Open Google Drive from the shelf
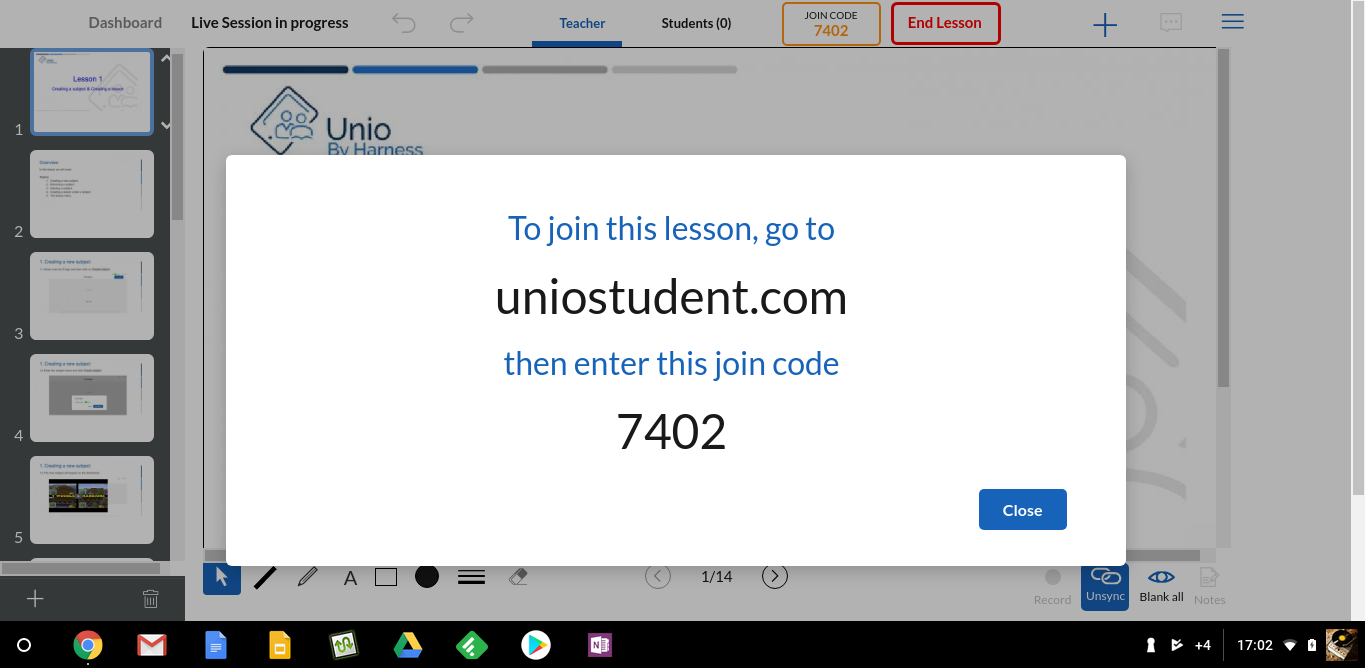Screen dimensions: 1365x668 407,645
